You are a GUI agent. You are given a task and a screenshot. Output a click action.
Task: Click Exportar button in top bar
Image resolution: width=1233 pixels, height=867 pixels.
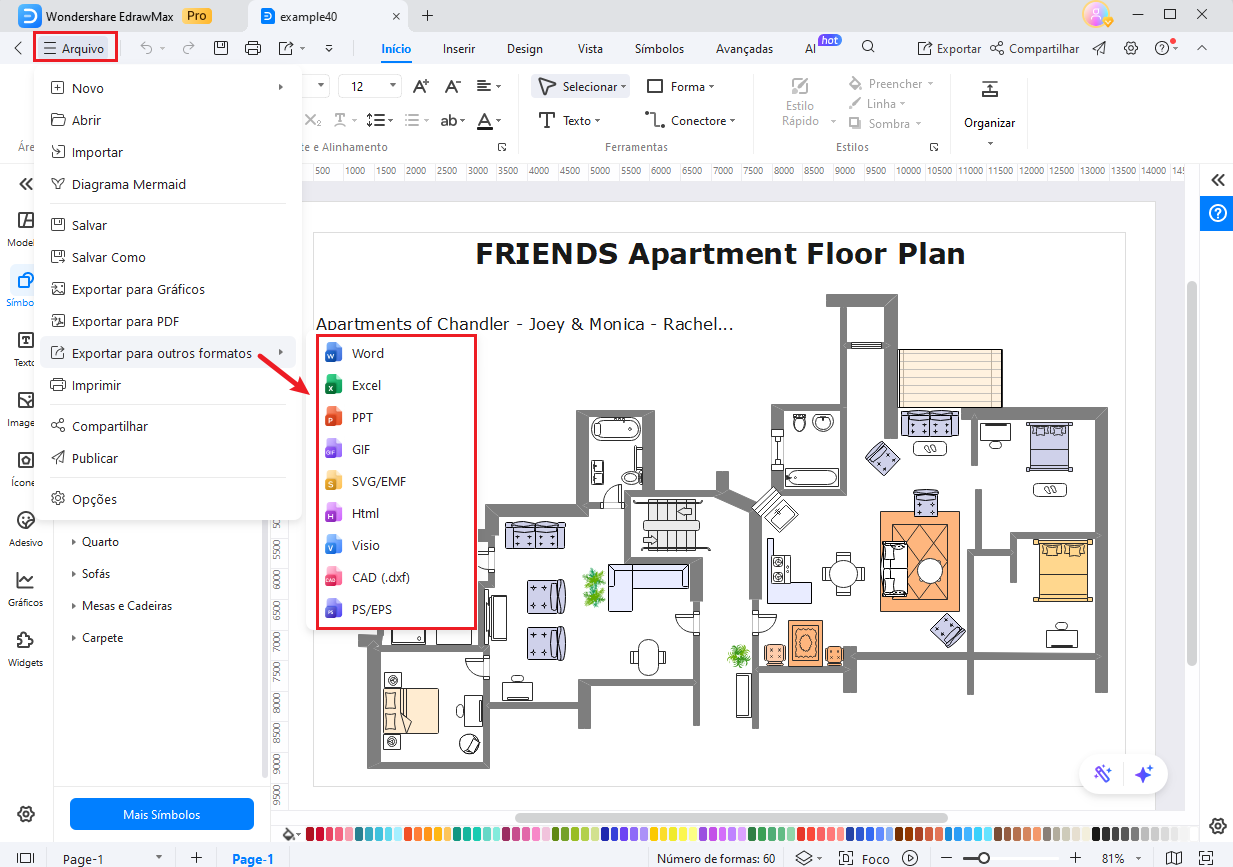tap(949, 48)
